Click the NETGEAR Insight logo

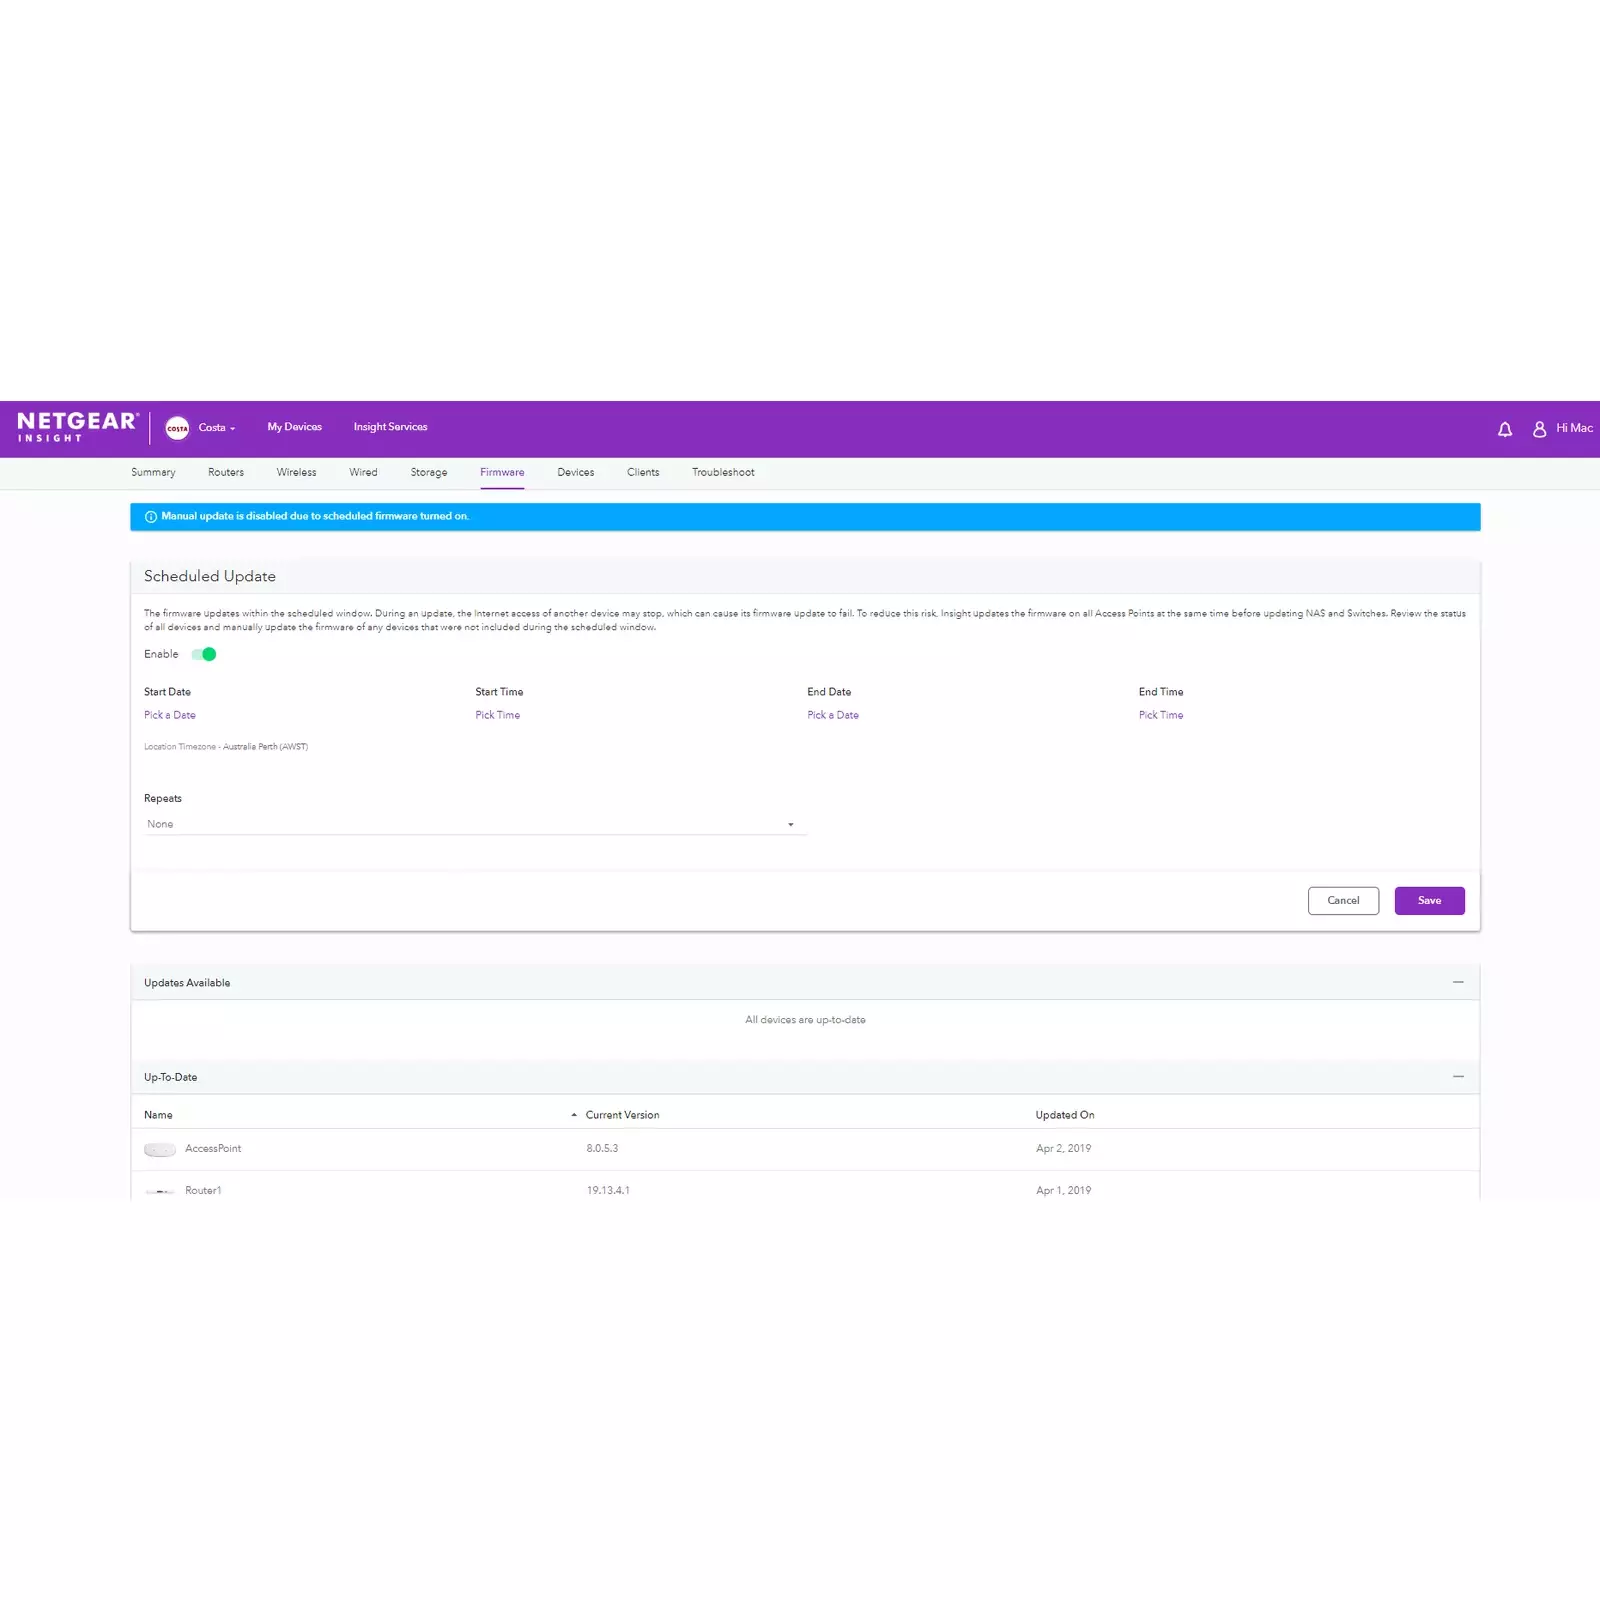77,427
